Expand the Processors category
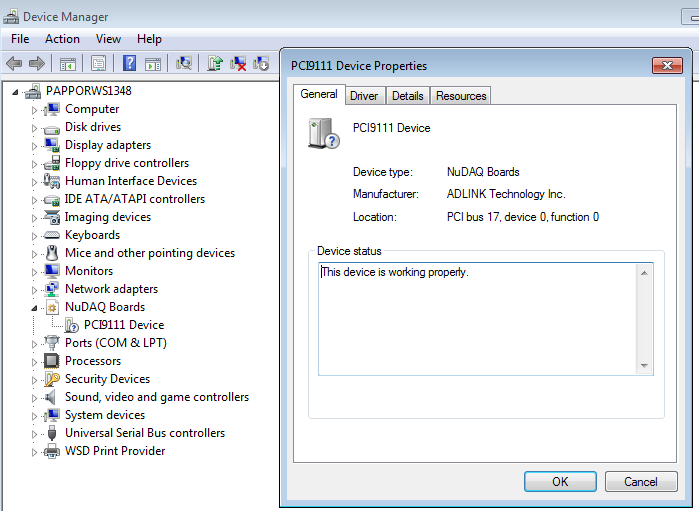 pos(34,362)
